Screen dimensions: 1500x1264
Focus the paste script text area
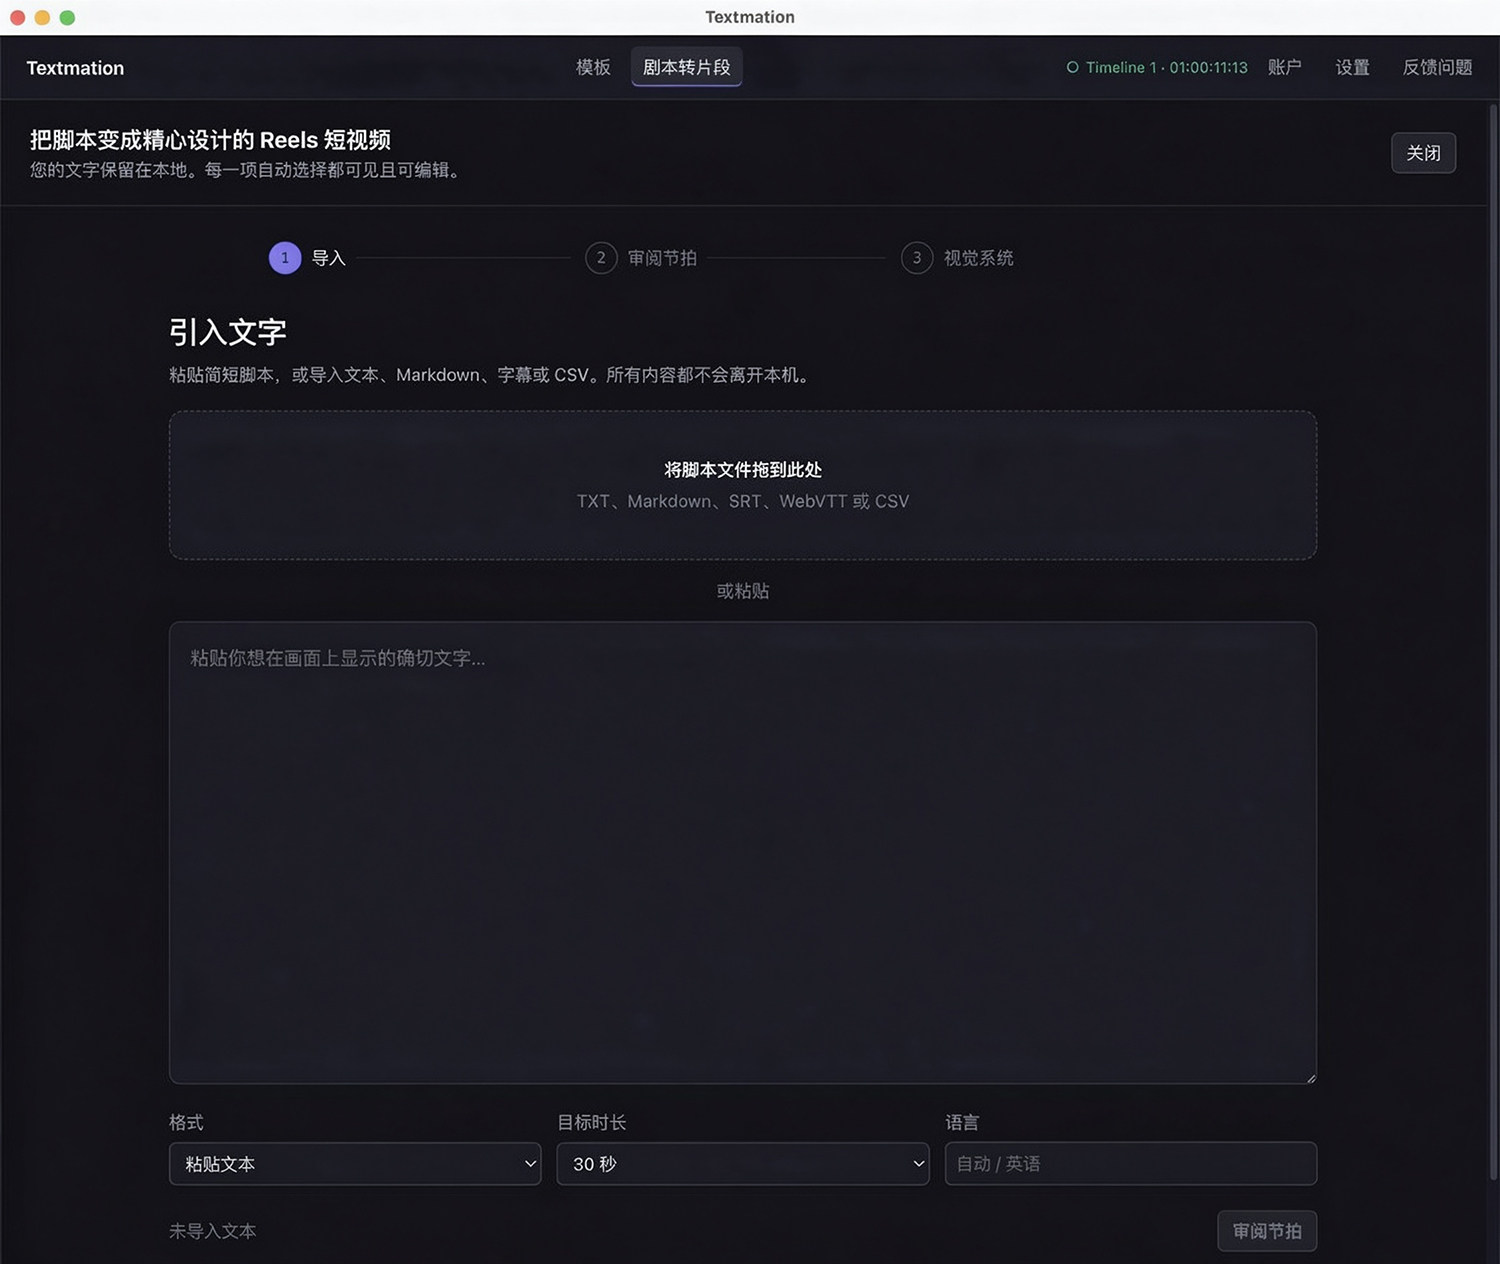[x=743, y=853]
